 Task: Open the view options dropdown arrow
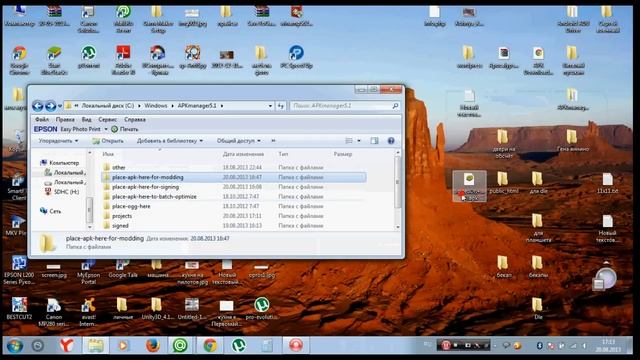pyautogui.click(x=359, y=141)
